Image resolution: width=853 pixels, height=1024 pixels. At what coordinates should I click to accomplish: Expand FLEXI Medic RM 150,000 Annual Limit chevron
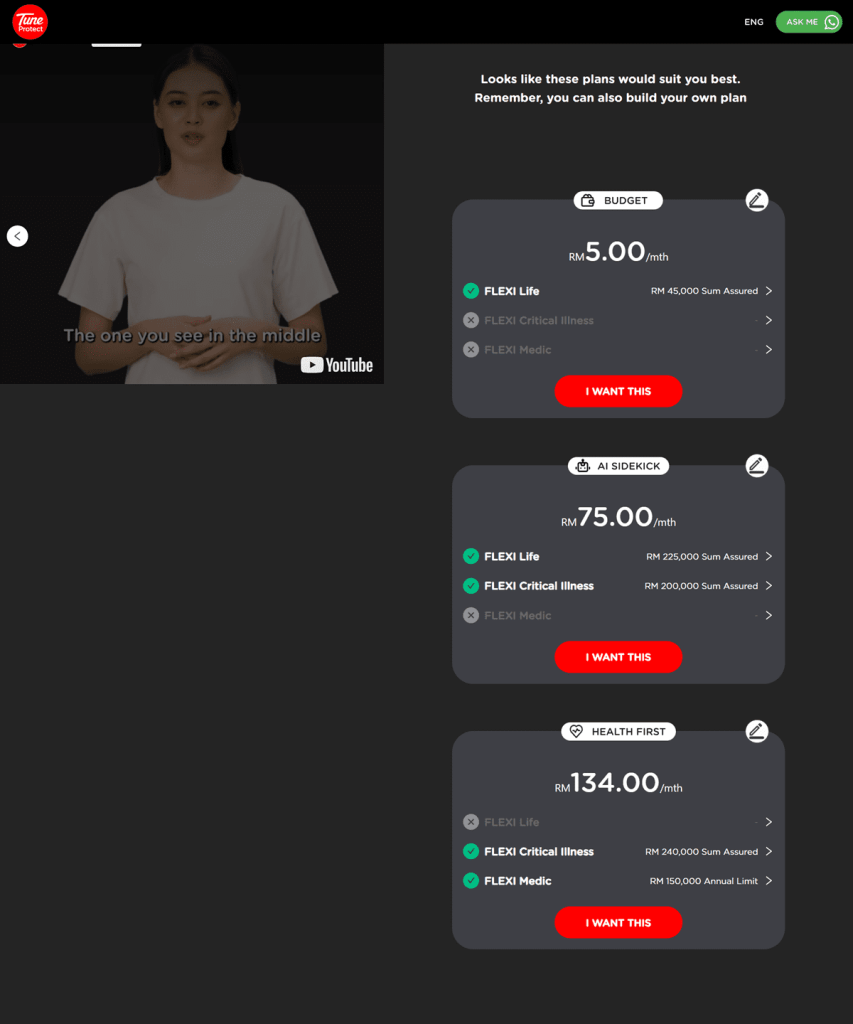coord(769,880)
